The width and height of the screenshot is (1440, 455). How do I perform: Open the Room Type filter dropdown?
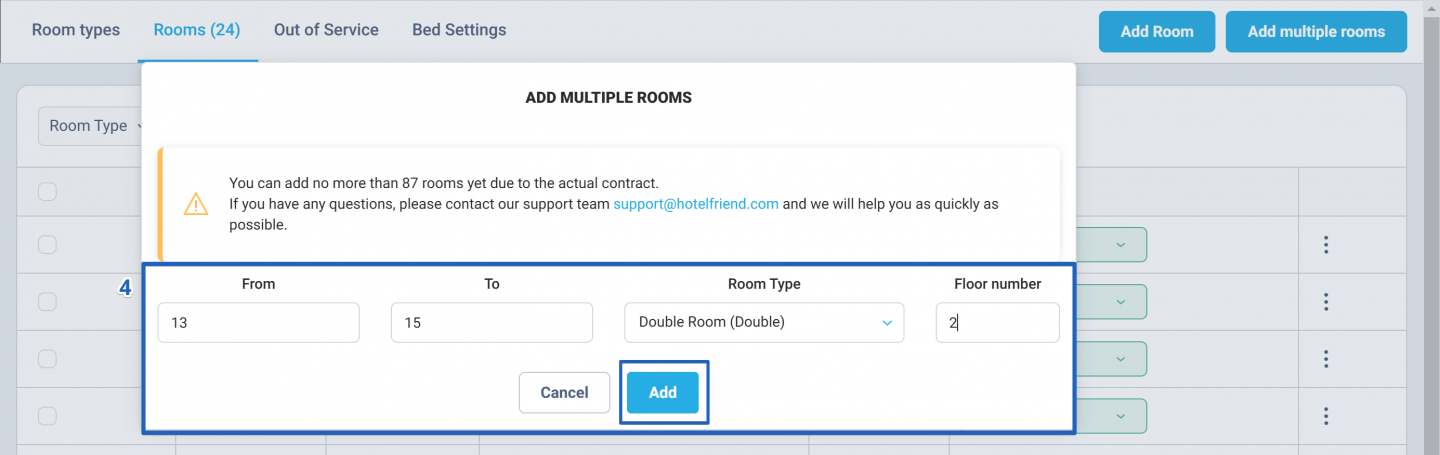point(92,126)
